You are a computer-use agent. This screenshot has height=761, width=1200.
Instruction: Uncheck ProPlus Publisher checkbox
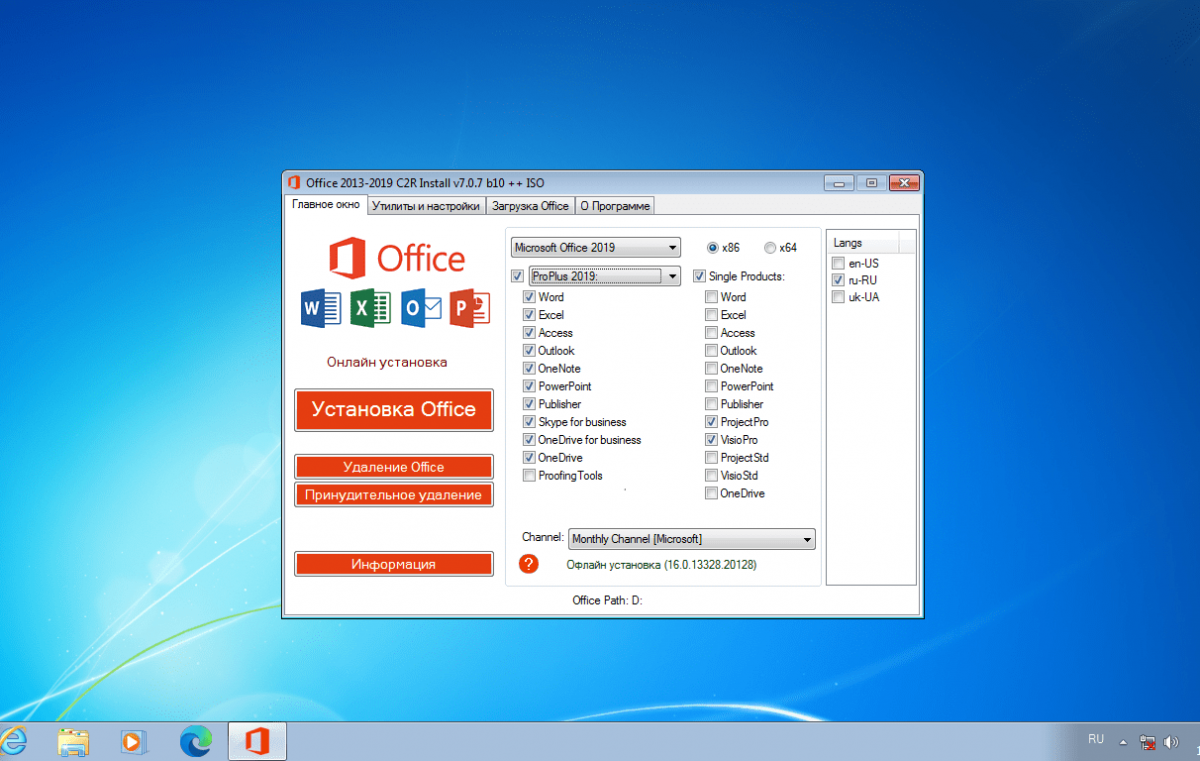point(529,404)
